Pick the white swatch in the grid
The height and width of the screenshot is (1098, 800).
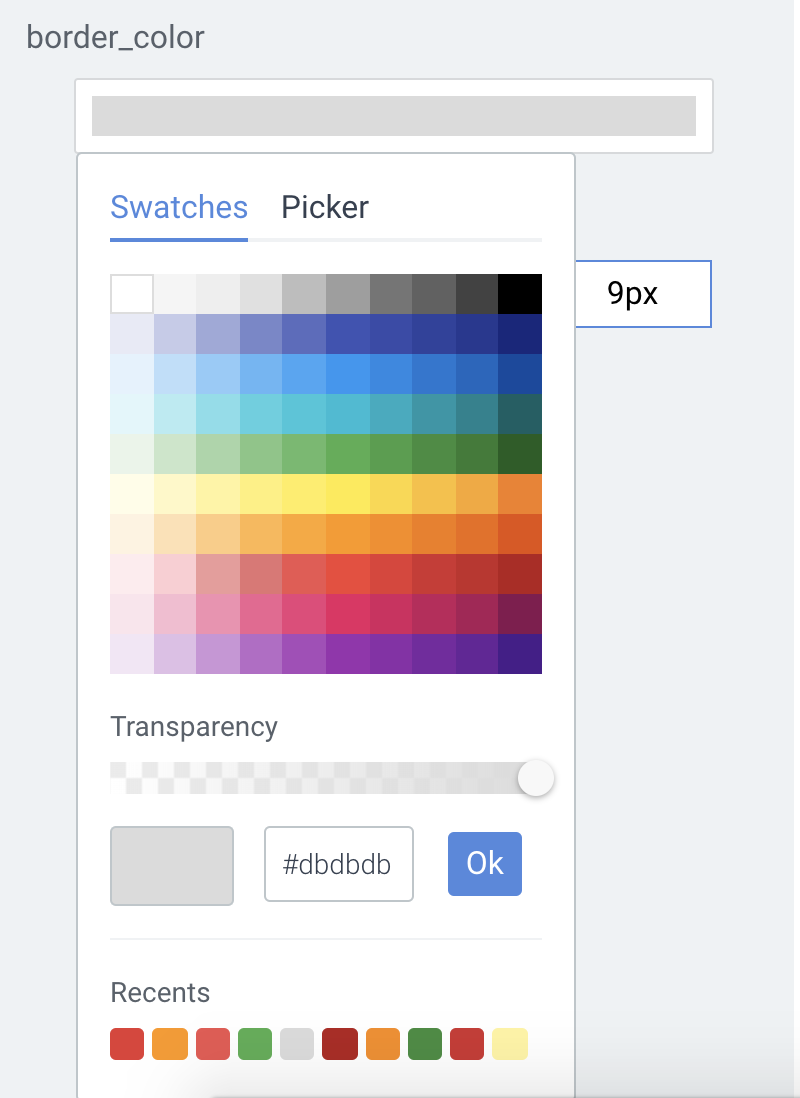click(131, 294)
